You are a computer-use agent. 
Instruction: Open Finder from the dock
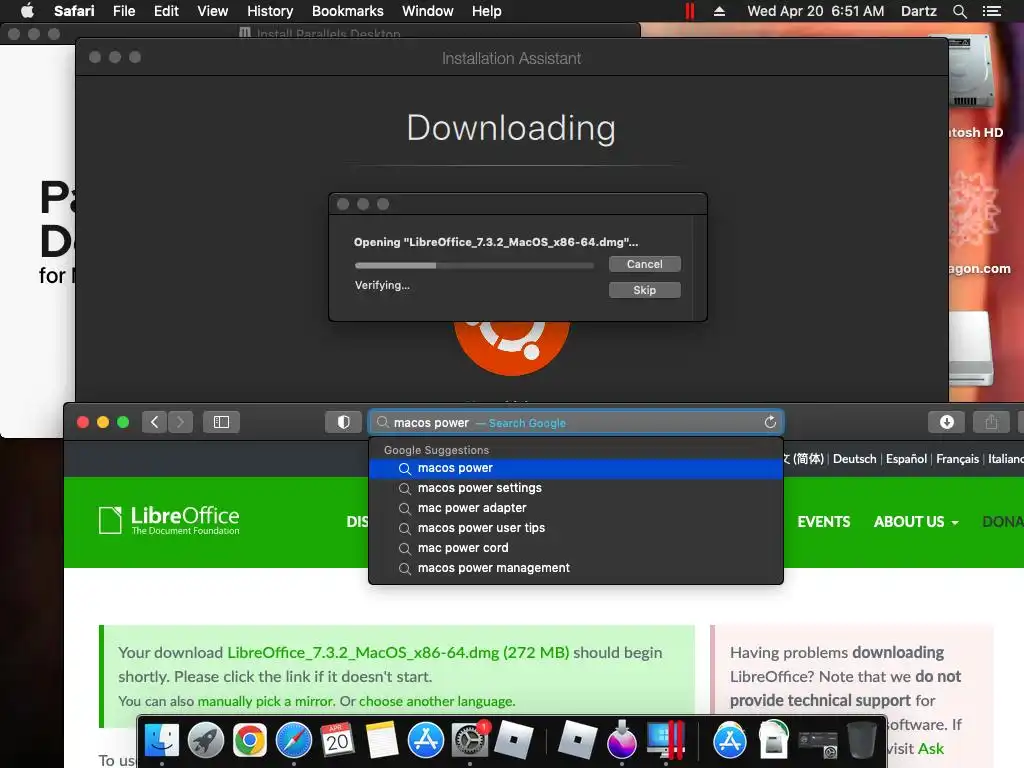161,741
